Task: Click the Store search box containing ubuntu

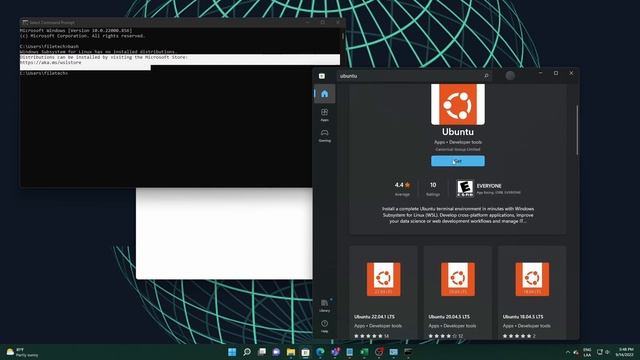Action: [x=414, y=76]
